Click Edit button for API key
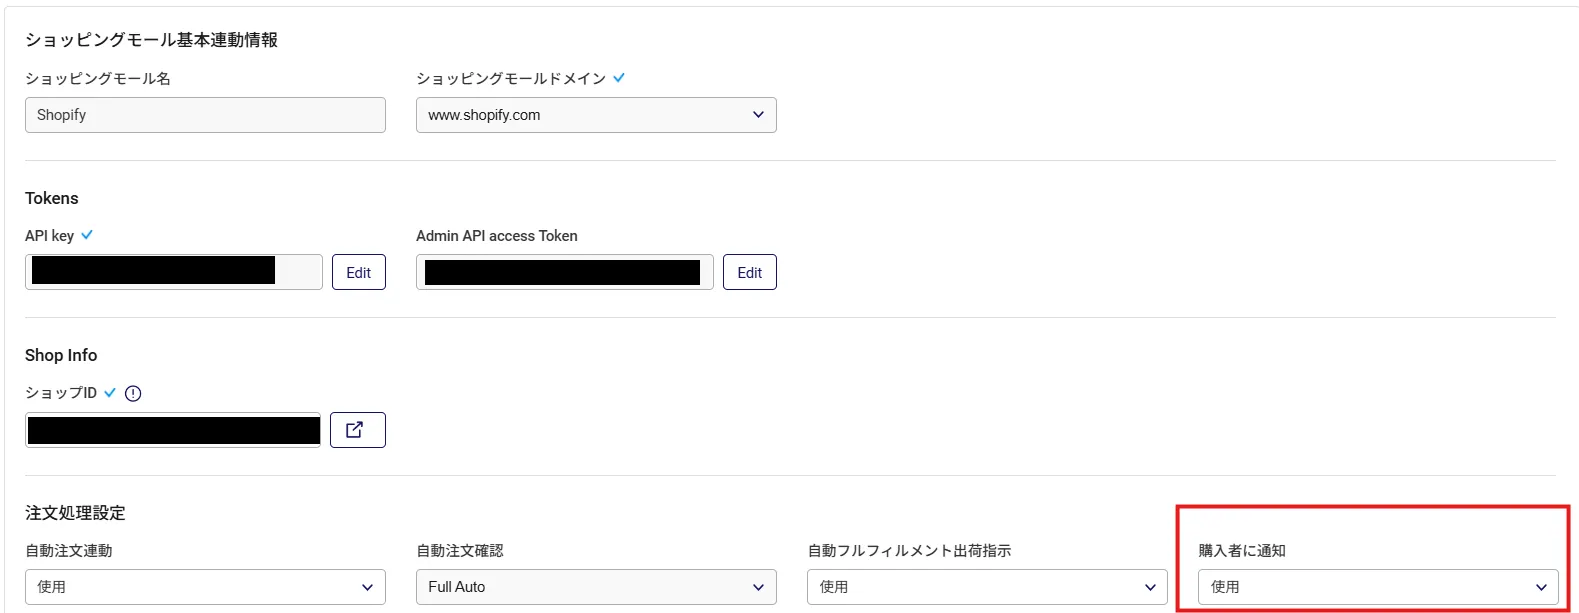The width and height of the screenshot is (1579, 613). [x=358, y=272]
